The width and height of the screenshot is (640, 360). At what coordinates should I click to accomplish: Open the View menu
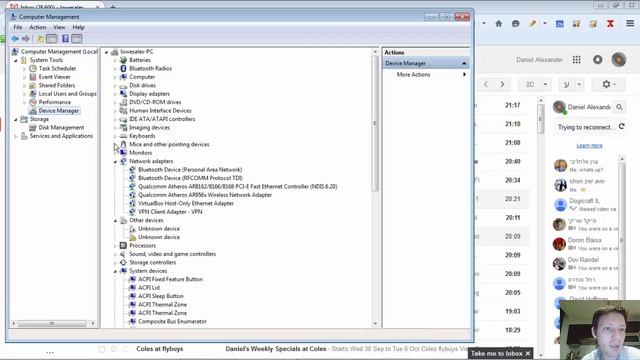click(x=59, y=27)
